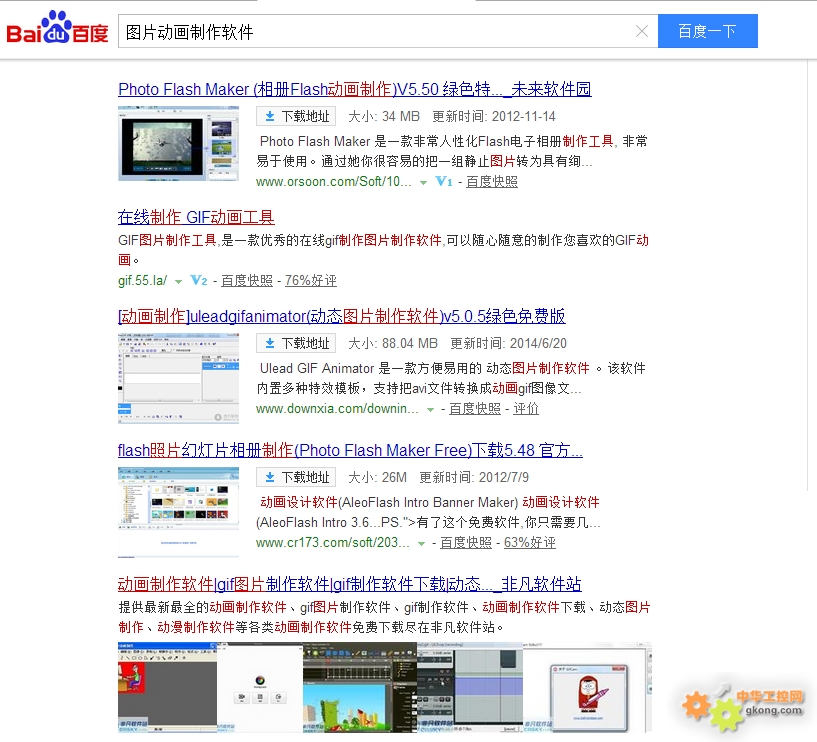817x742 pixels.
Task: Click the 评价 link for downxia.com
Action: tap(526, 409)
